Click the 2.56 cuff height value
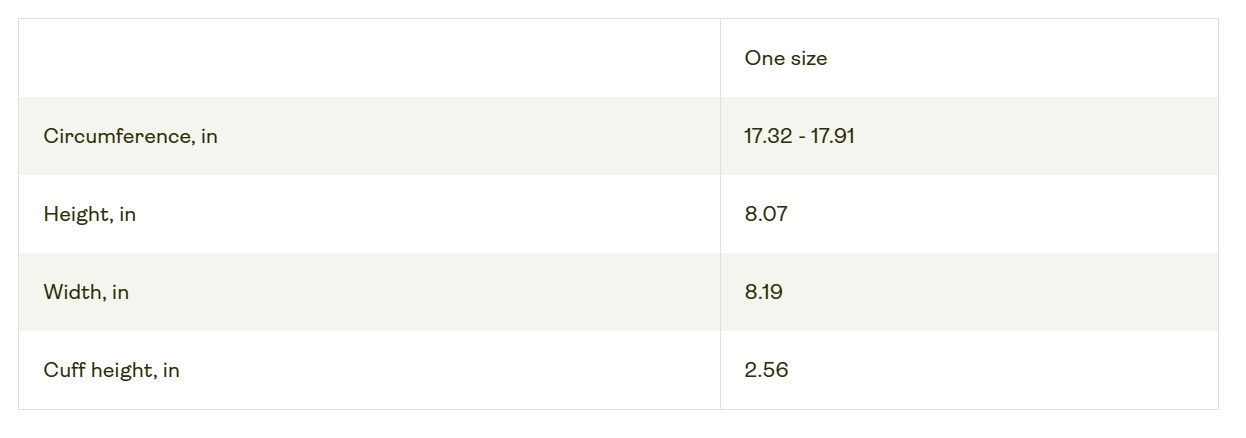 coord(766,370)
